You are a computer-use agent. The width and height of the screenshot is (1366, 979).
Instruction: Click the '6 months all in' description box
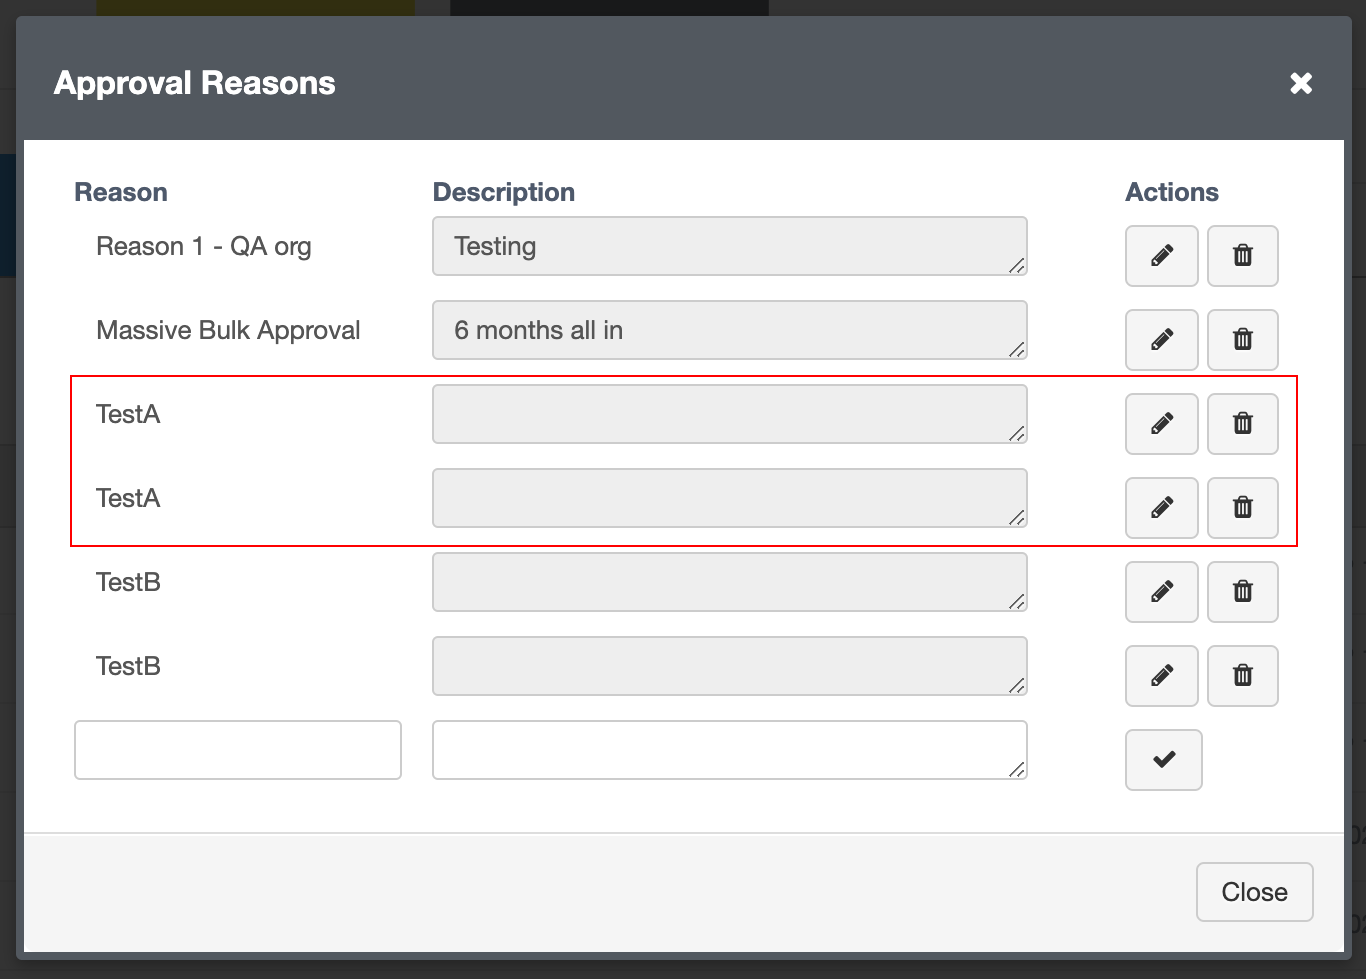click(x=729, y=330)
